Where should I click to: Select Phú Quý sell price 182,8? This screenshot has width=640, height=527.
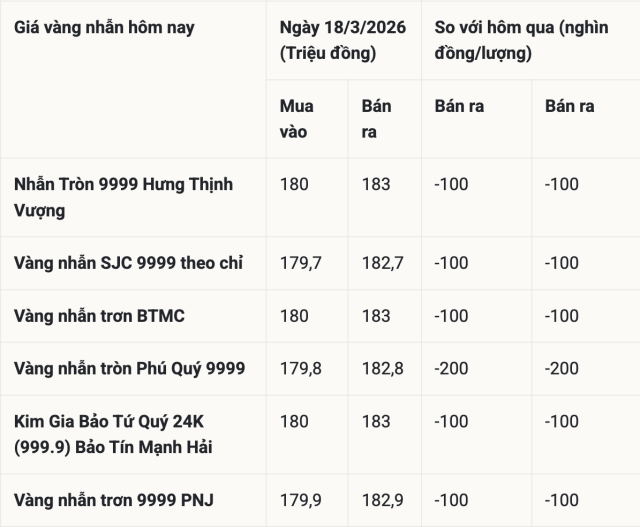383,369
